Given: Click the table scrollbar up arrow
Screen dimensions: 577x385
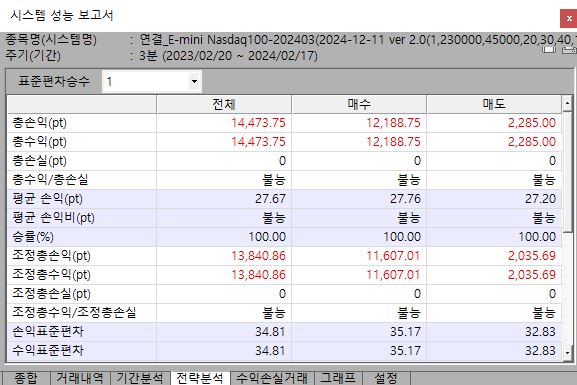Looking at the screenshot, I should pyautogui.click(x=567, y=103).
